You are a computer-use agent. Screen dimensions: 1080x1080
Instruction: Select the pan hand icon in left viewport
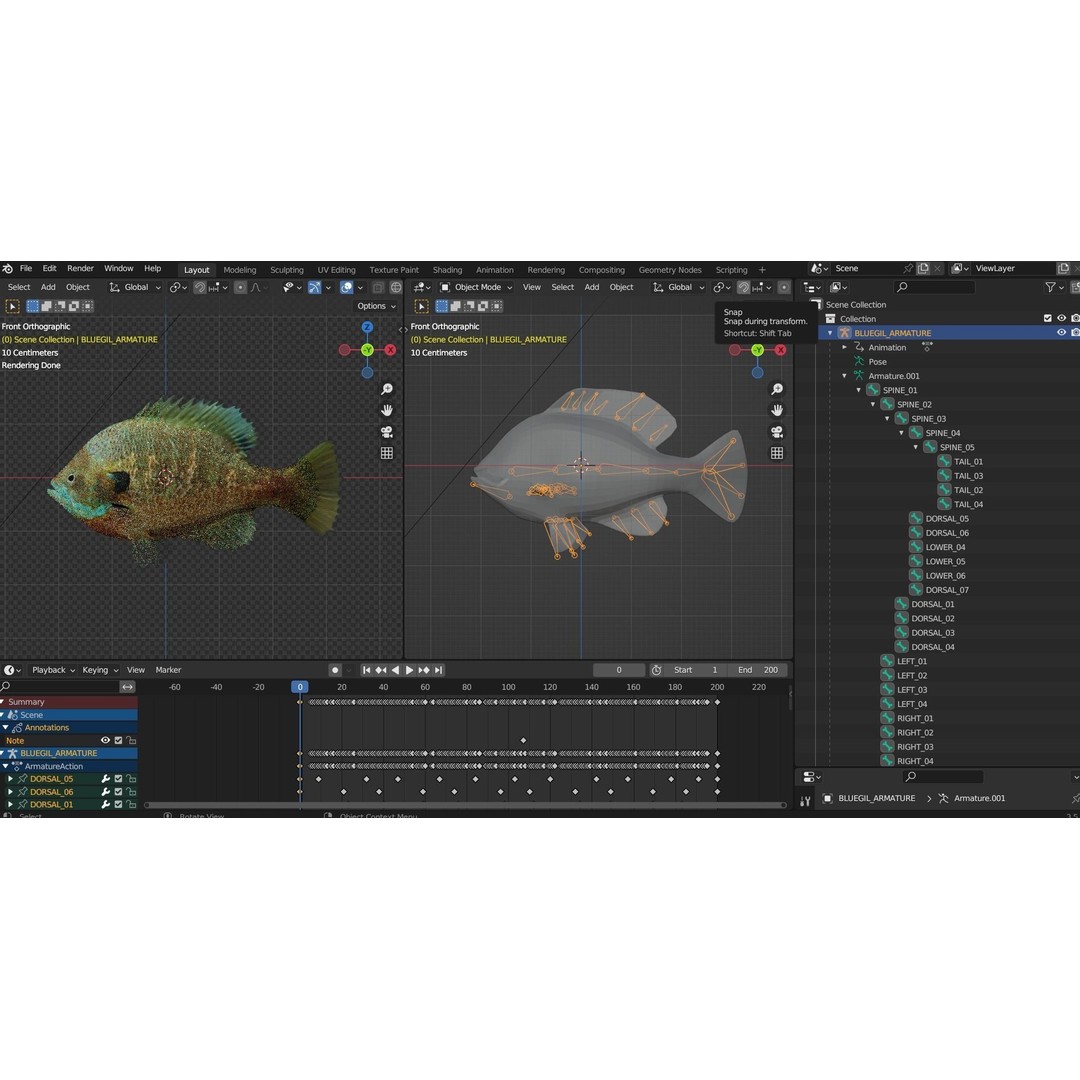tap(387, 411)
